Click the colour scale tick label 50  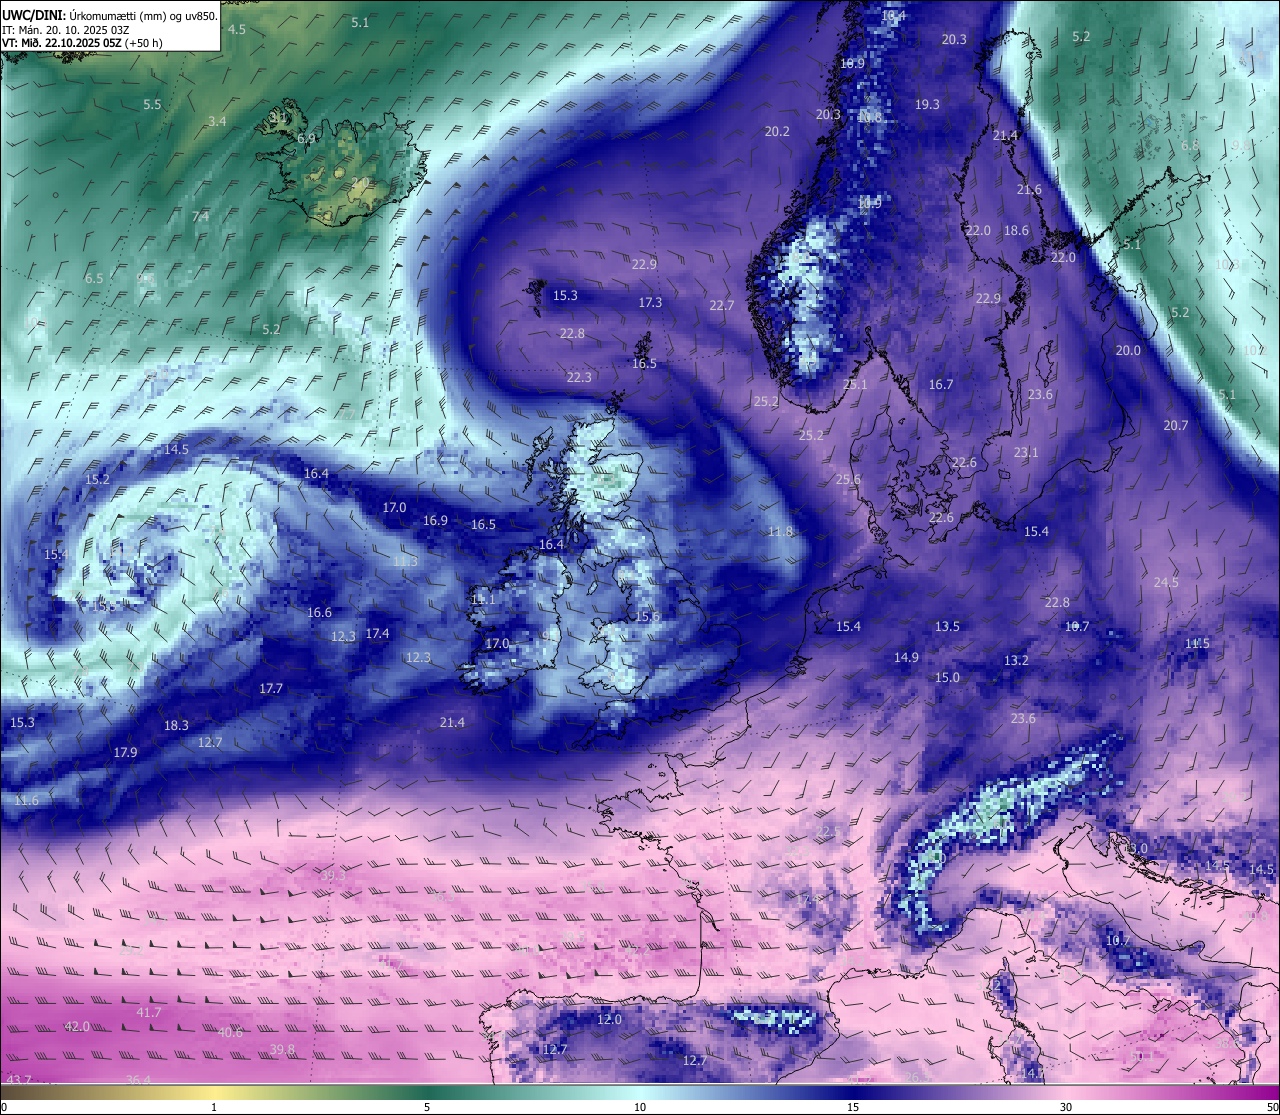[x=1271, y=1107]
